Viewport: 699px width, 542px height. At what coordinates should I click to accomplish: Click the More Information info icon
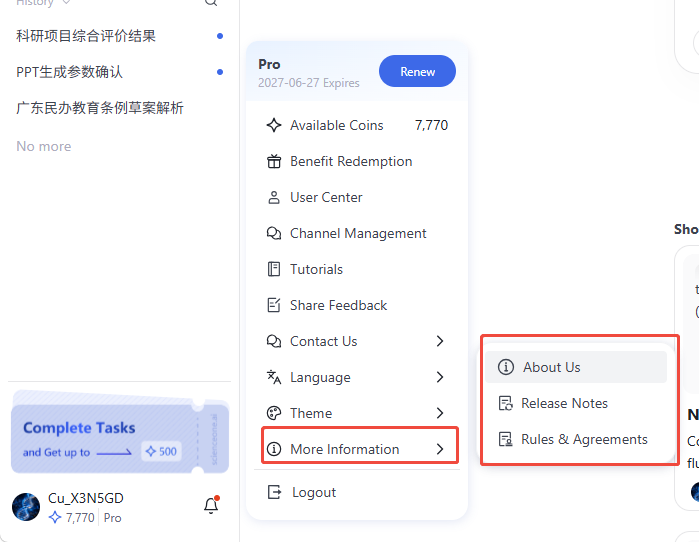pyautogui.click(x=274, y=449)
